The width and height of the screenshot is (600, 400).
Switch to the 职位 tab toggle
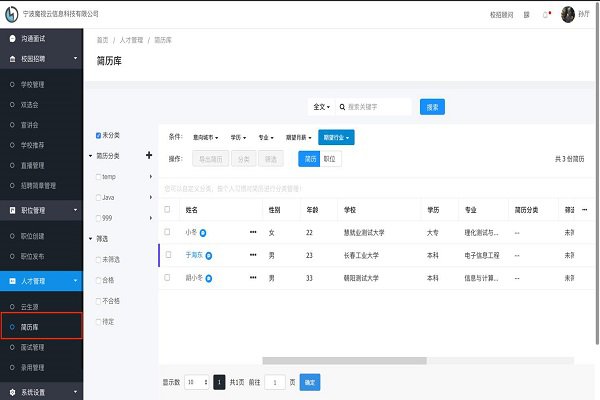(331, 159)
